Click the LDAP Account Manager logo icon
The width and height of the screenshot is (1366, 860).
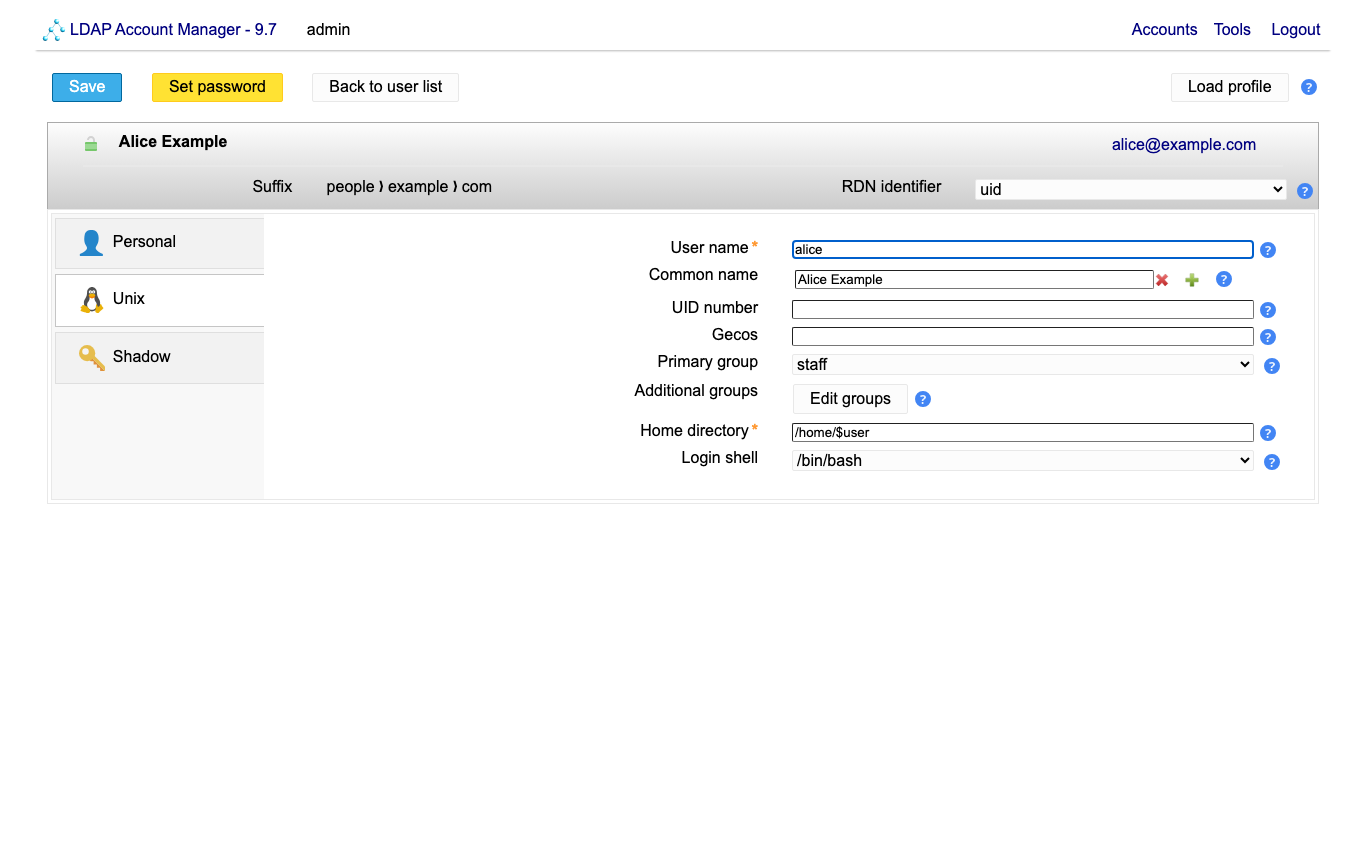[54, 30]
